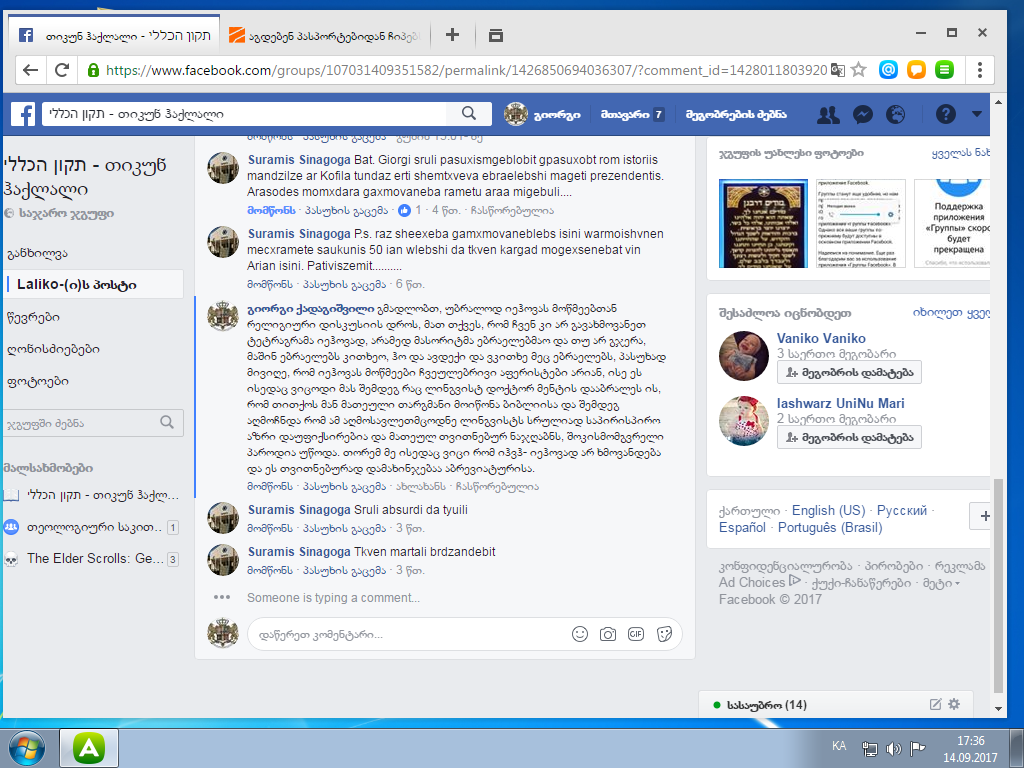Switch language to Português (Brasil)
Image resolution: width=1024 pixels, height=768 pixels.
pyautogui.click(x=829, y=527)
